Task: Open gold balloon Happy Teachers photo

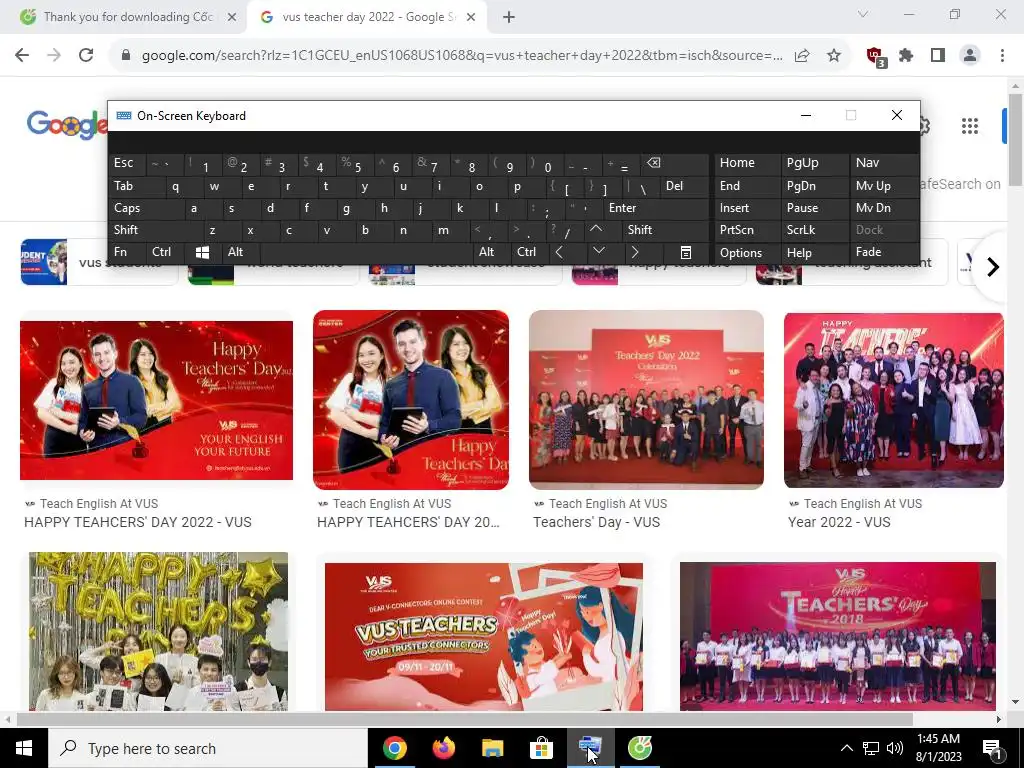Action: coord(158,632)
